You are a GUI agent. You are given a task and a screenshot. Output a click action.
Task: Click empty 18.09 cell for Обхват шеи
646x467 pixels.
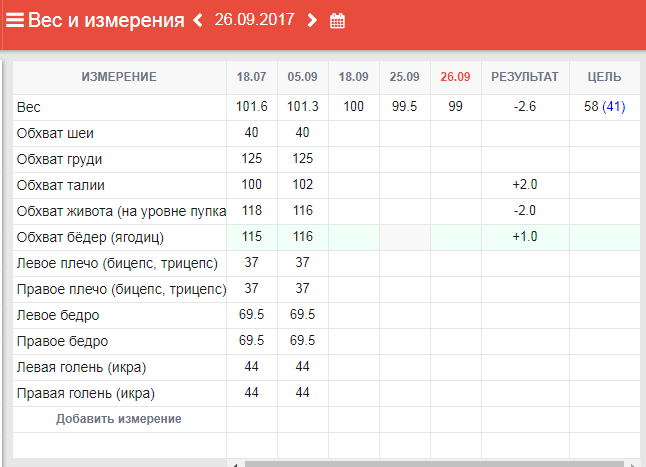click(x=353, y=133)
